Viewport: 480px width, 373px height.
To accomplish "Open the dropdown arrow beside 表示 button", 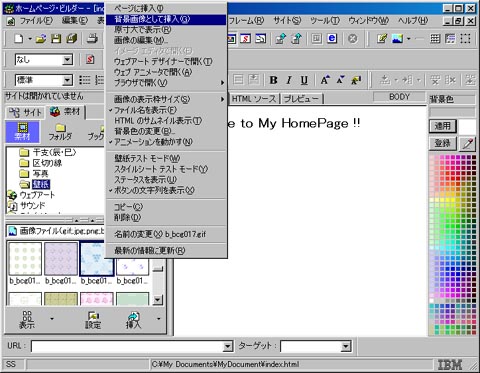I will 52,319.
